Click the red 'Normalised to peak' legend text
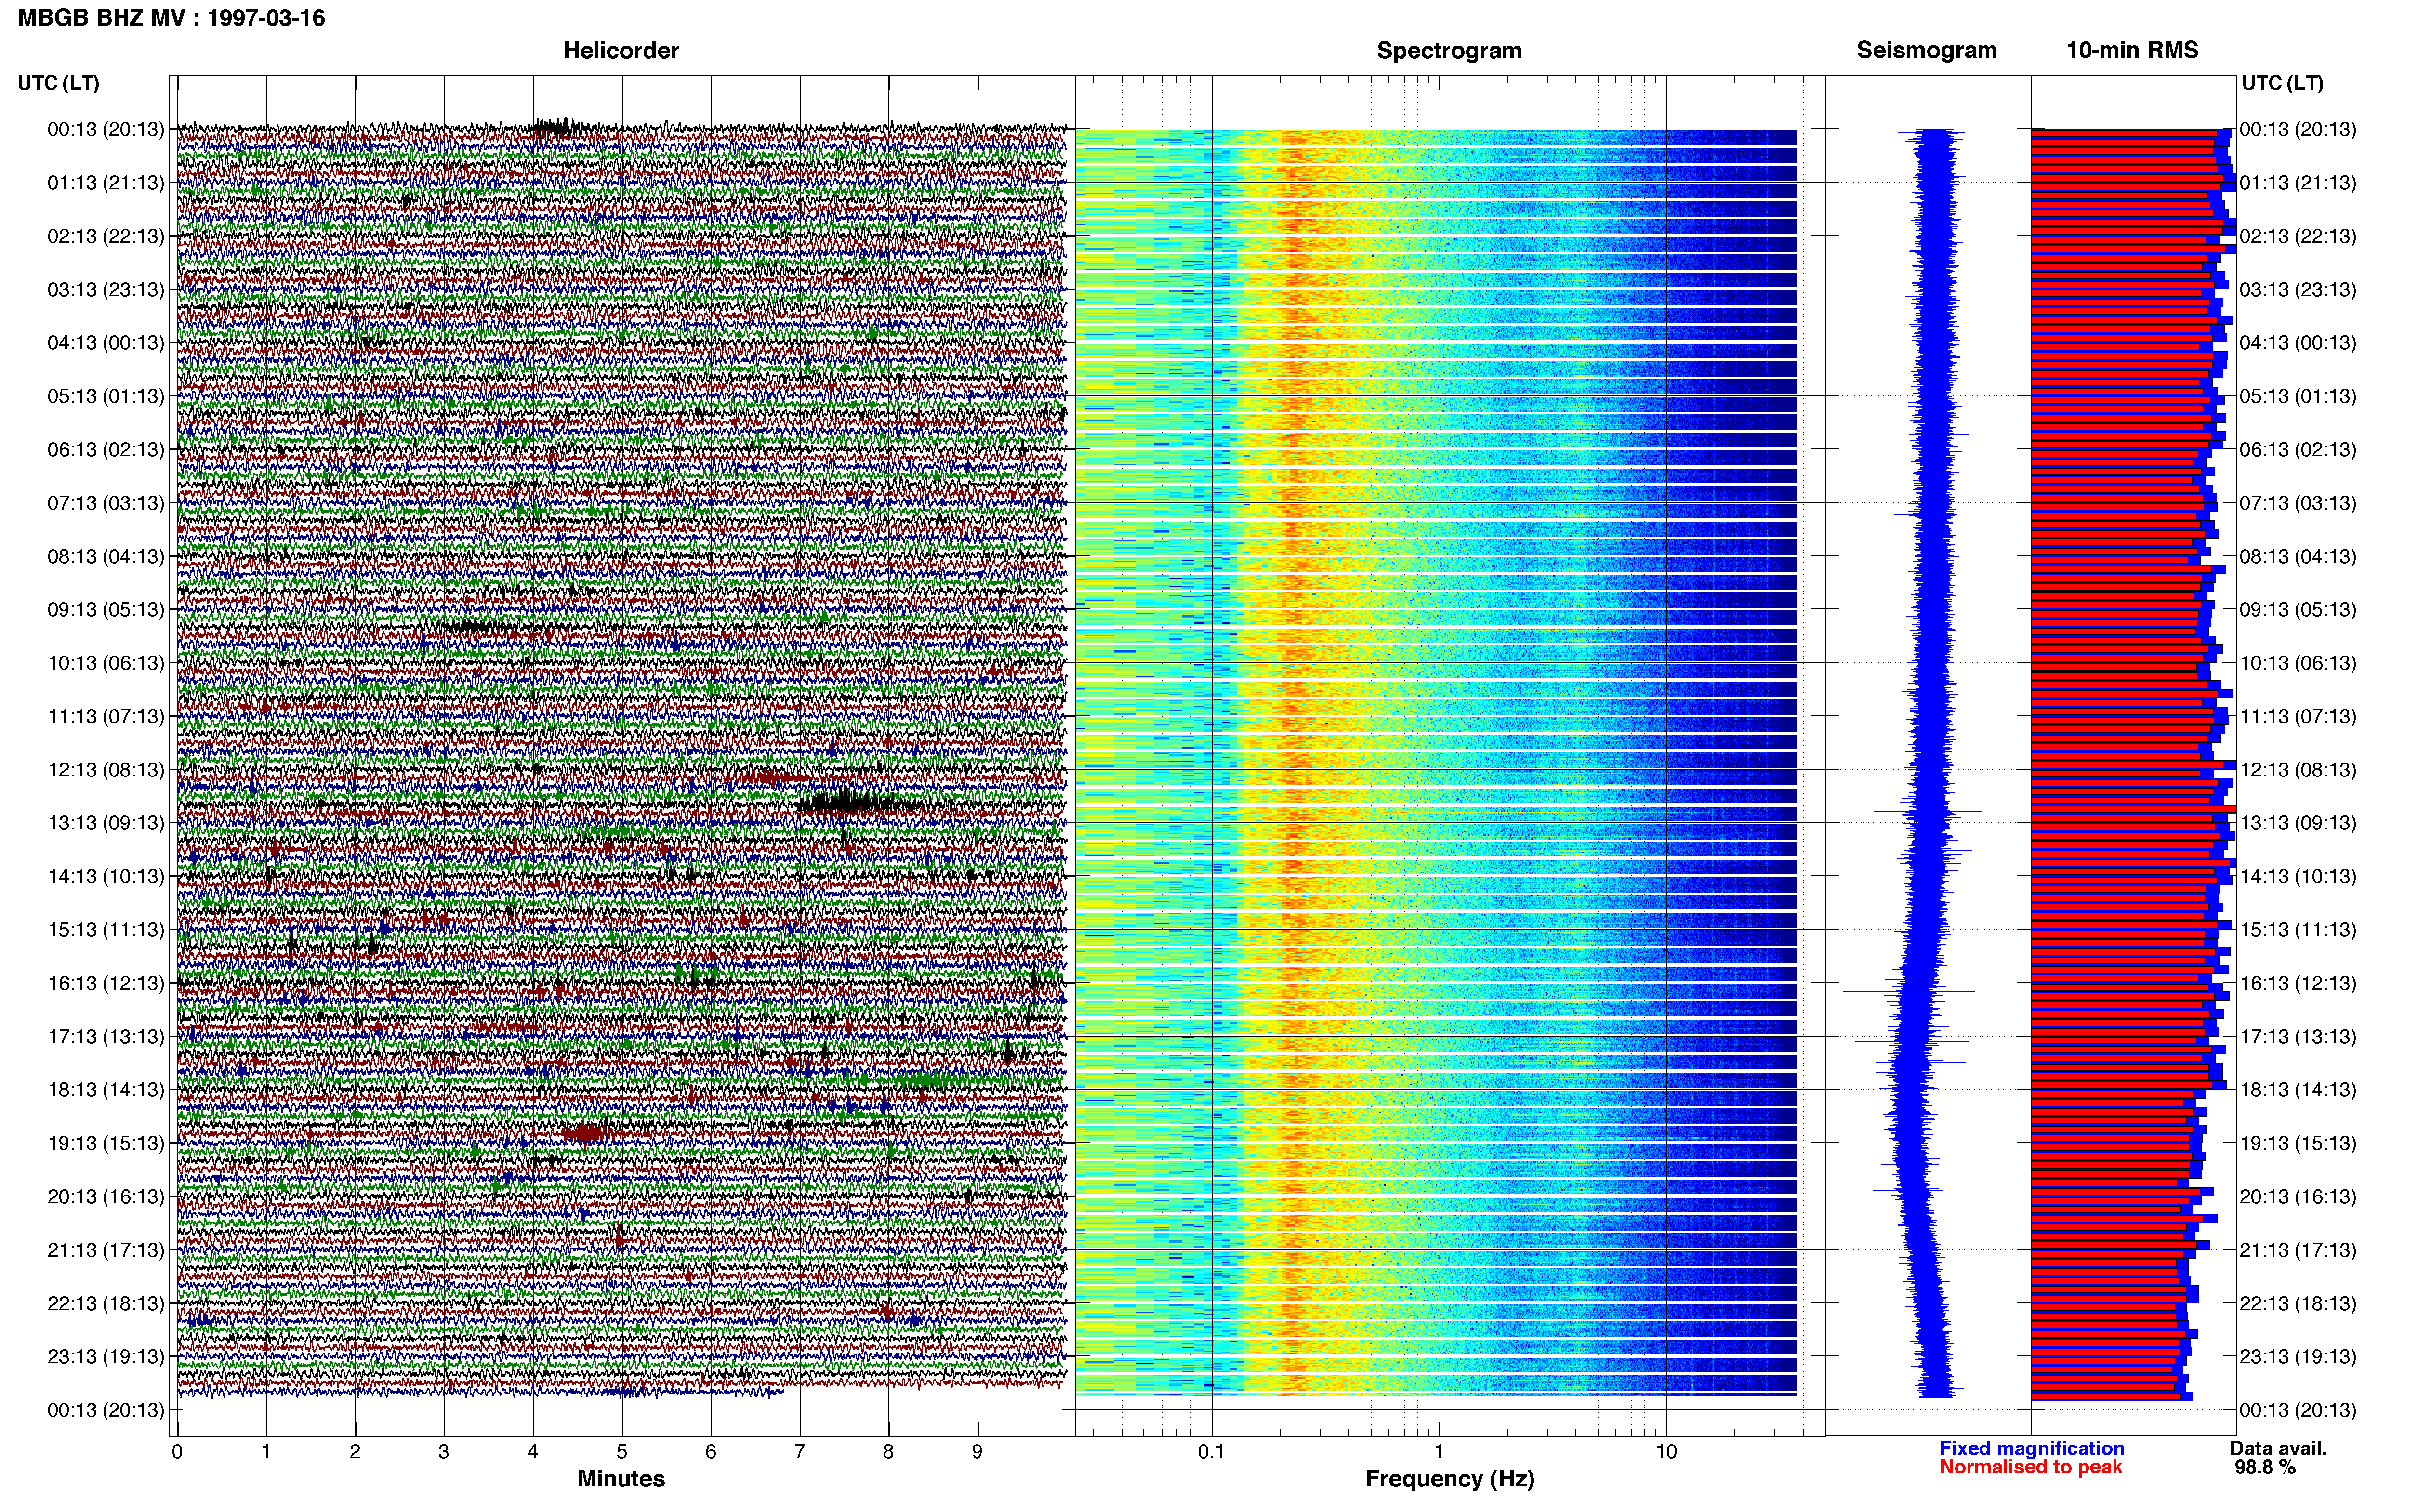 (x=2031, y=1467)
